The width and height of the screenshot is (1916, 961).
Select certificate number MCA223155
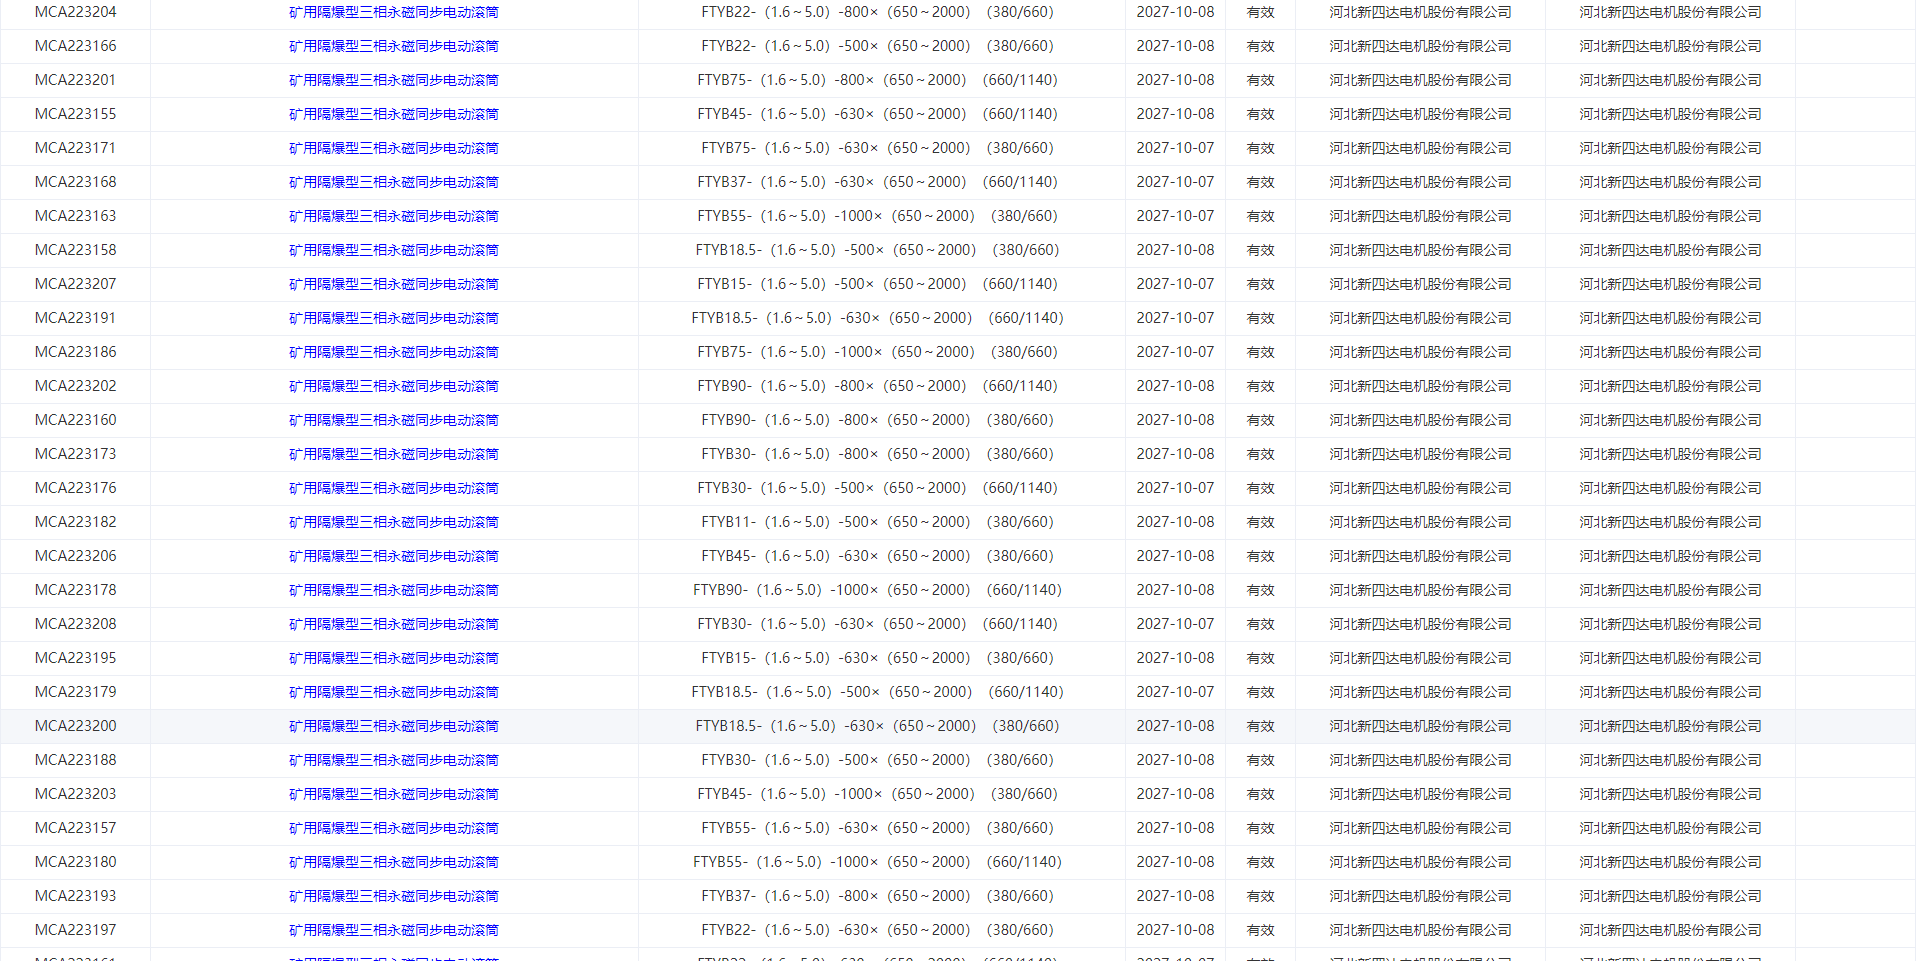75,114
